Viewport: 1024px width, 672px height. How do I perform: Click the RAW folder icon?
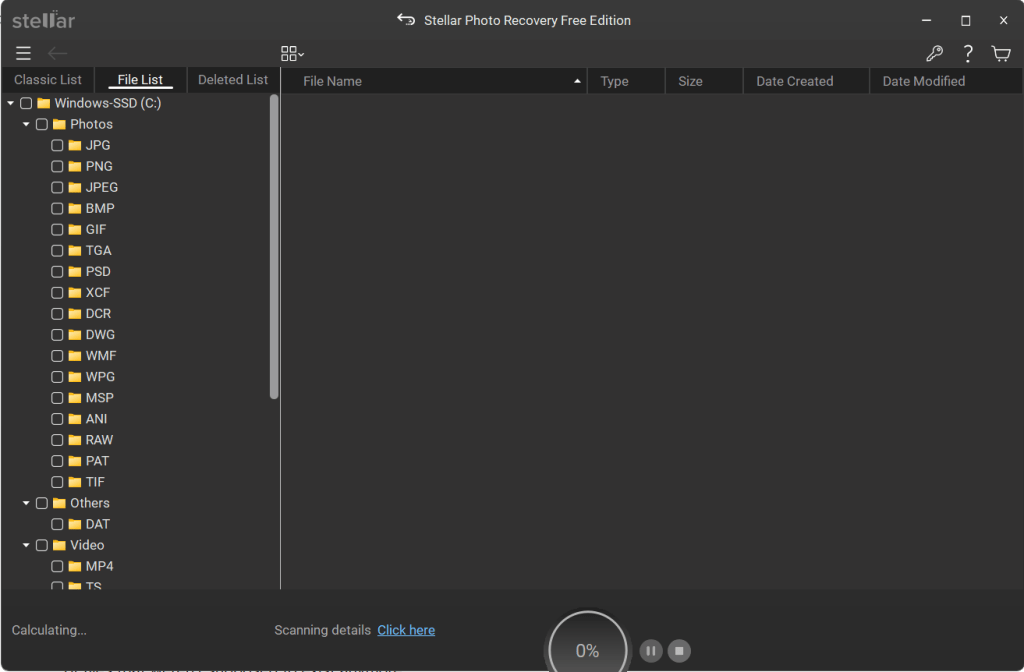[75, 440]
